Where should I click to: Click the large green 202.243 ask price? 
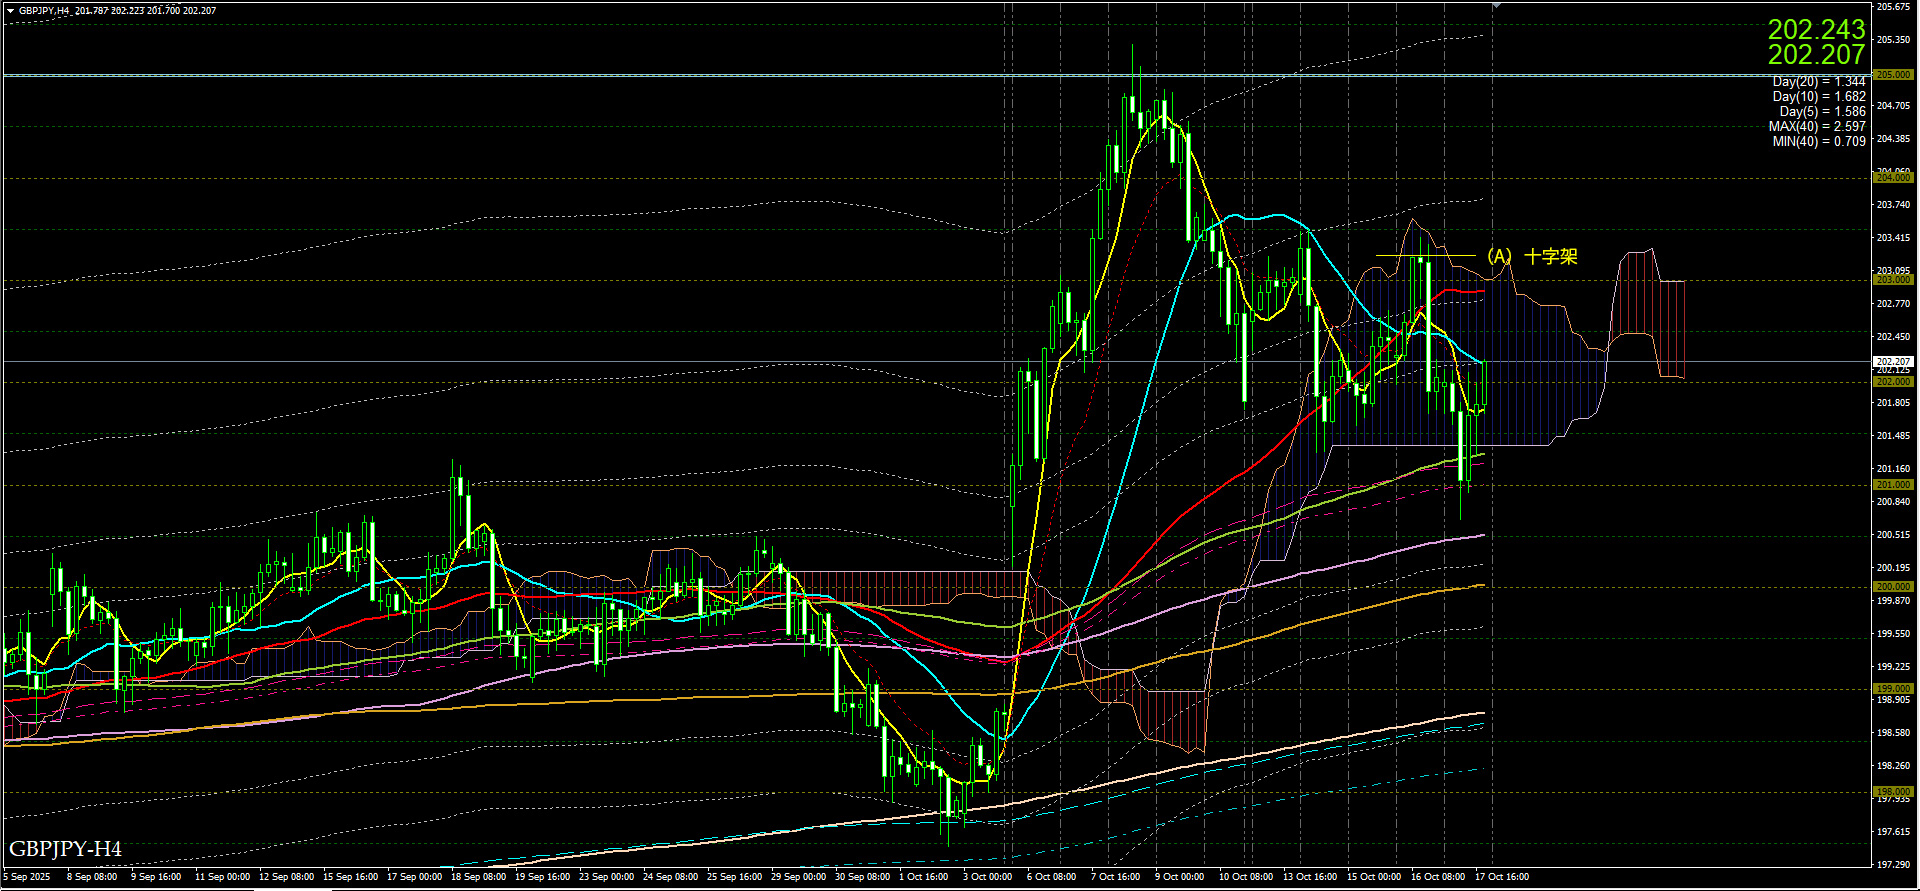[x=1816, y=30]
